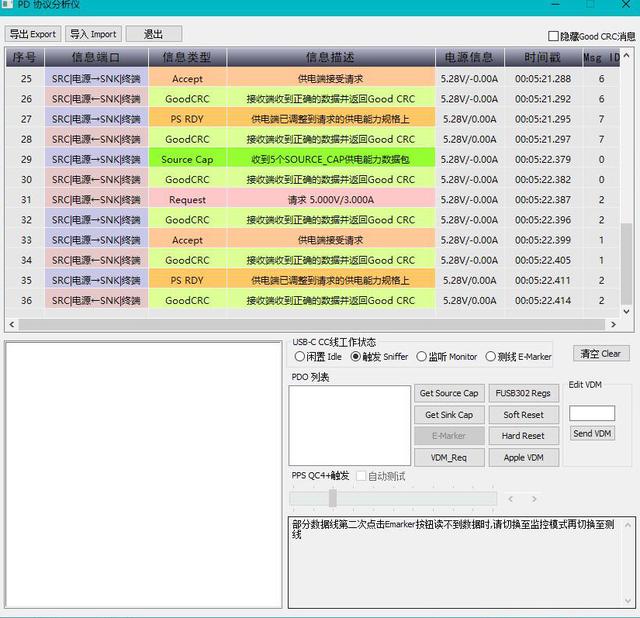Enable the 隐藏Good CRC消息 checkbox

tap(553, 36)
